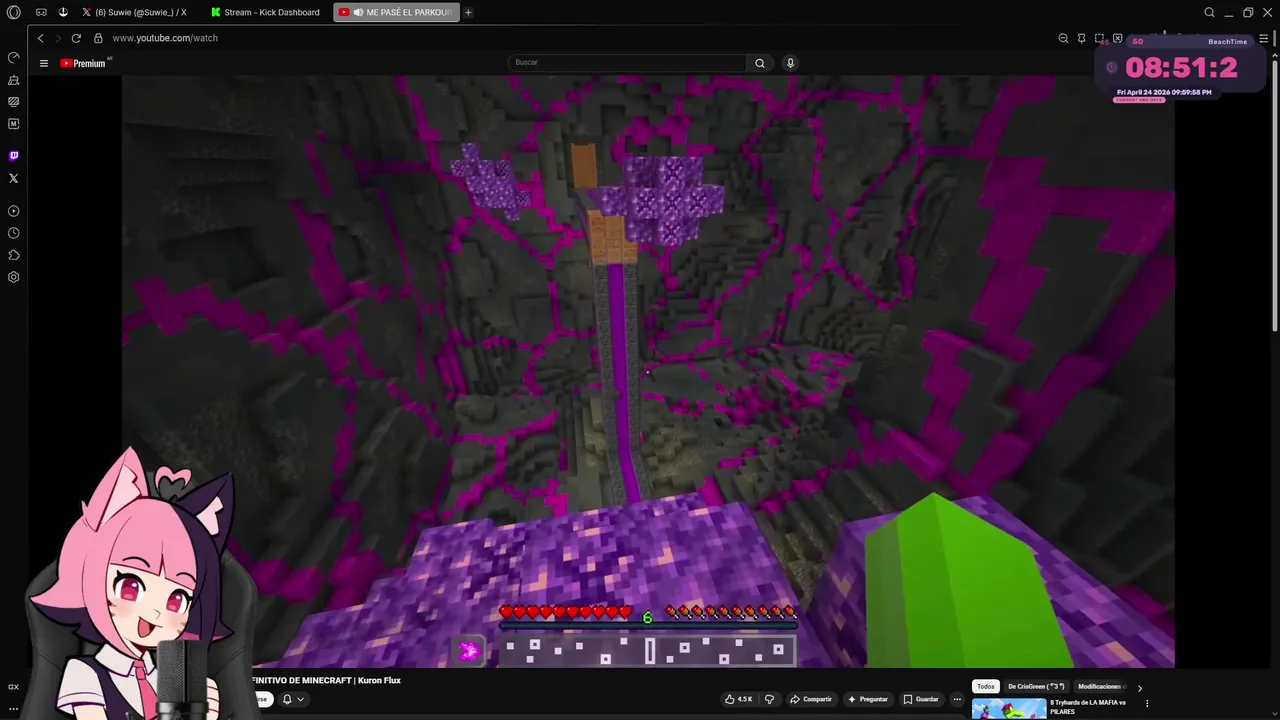Click zoom out icon in address bar
The image size is (1280, 720).
[x=1063, y=38]
